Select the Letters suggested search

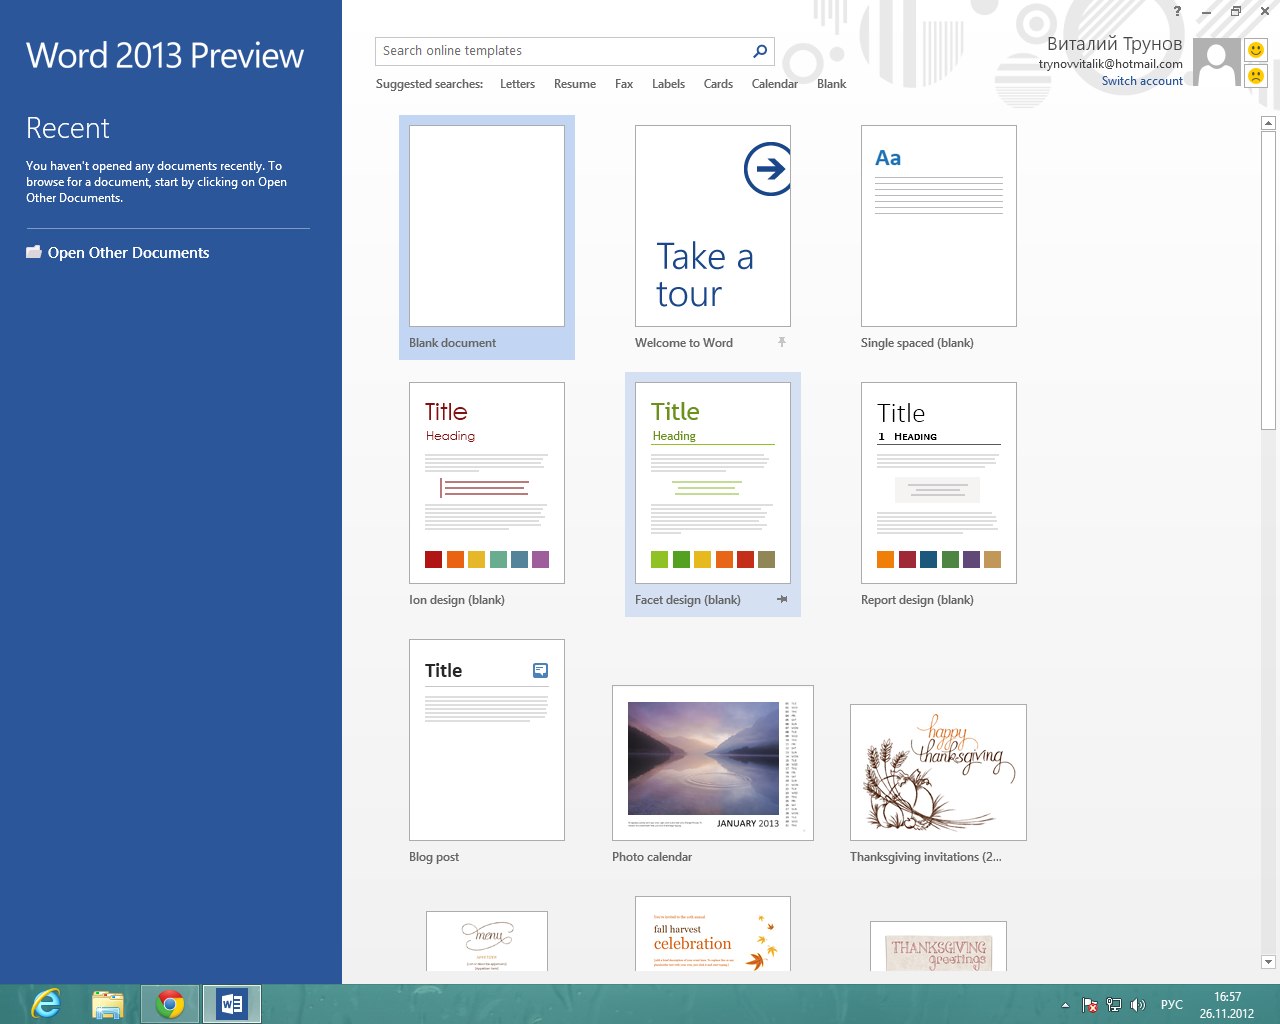point(517,84)
